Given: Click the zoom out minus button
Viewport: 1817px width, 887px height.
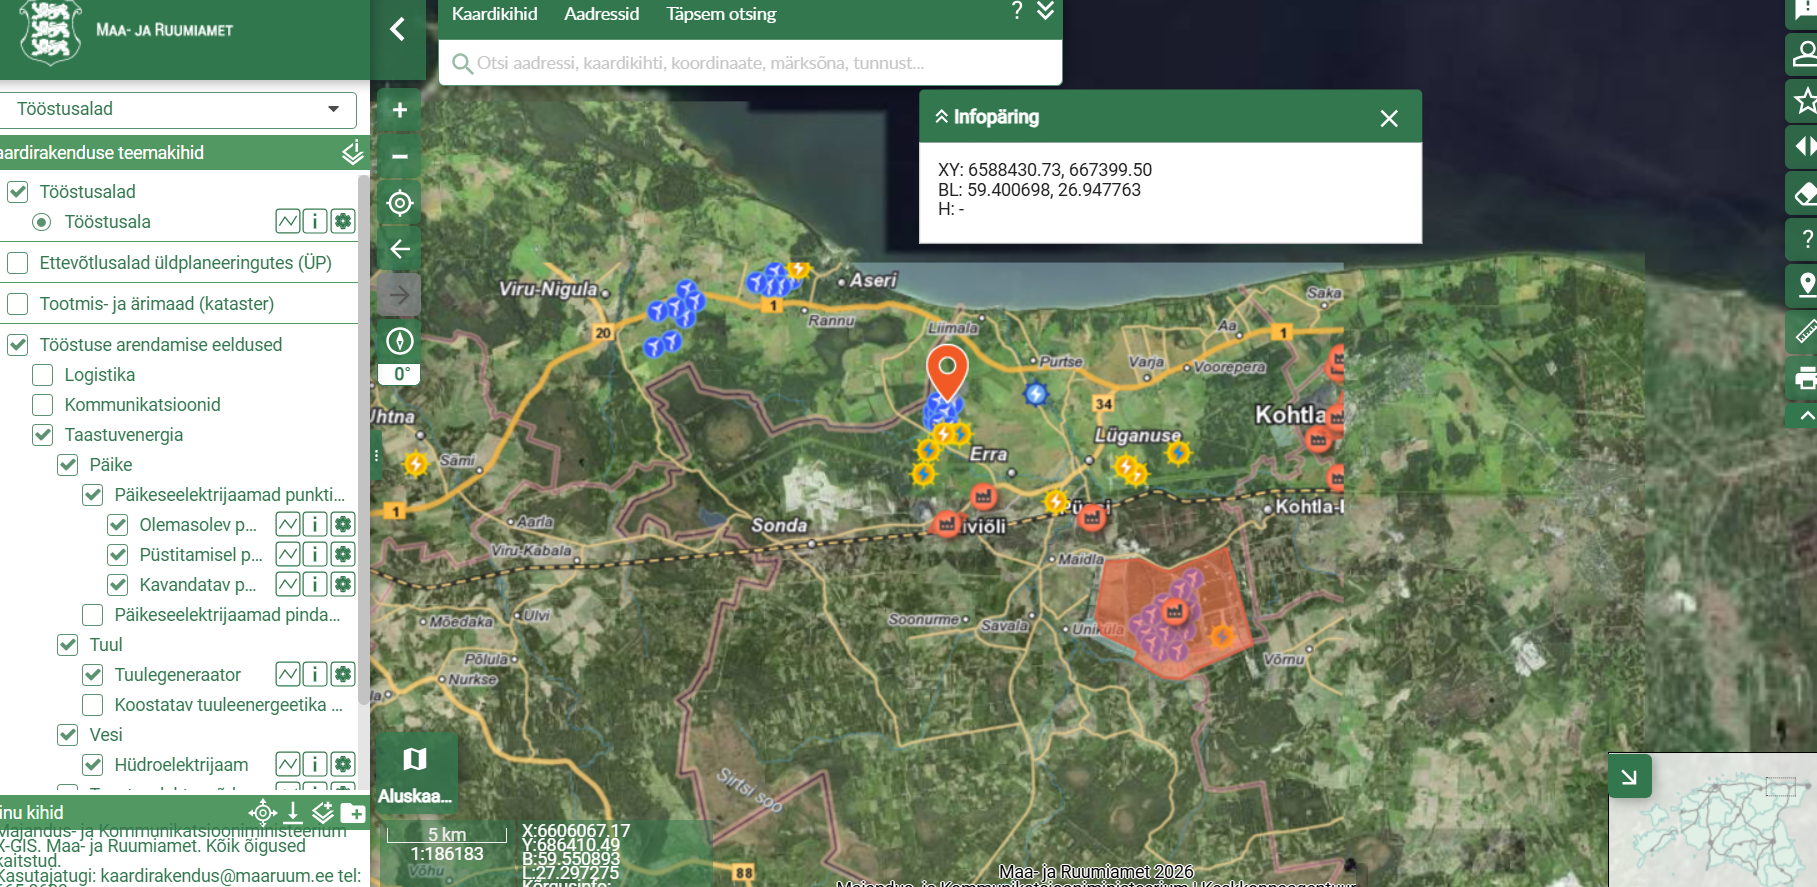Looking at the screenshot, I should click(399, 157).
